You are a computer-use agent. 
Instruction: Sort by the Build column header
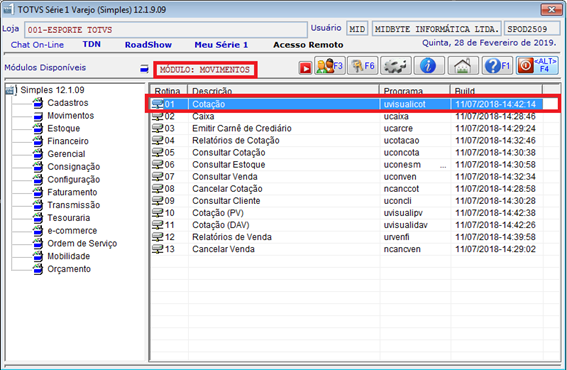(496, 90)
